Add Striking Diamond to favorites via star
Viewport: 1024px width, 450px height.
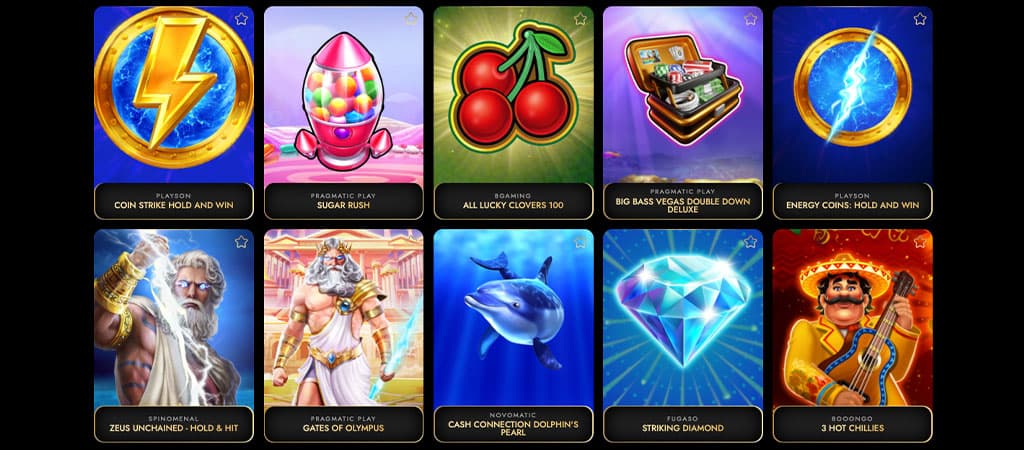(750, 242)
